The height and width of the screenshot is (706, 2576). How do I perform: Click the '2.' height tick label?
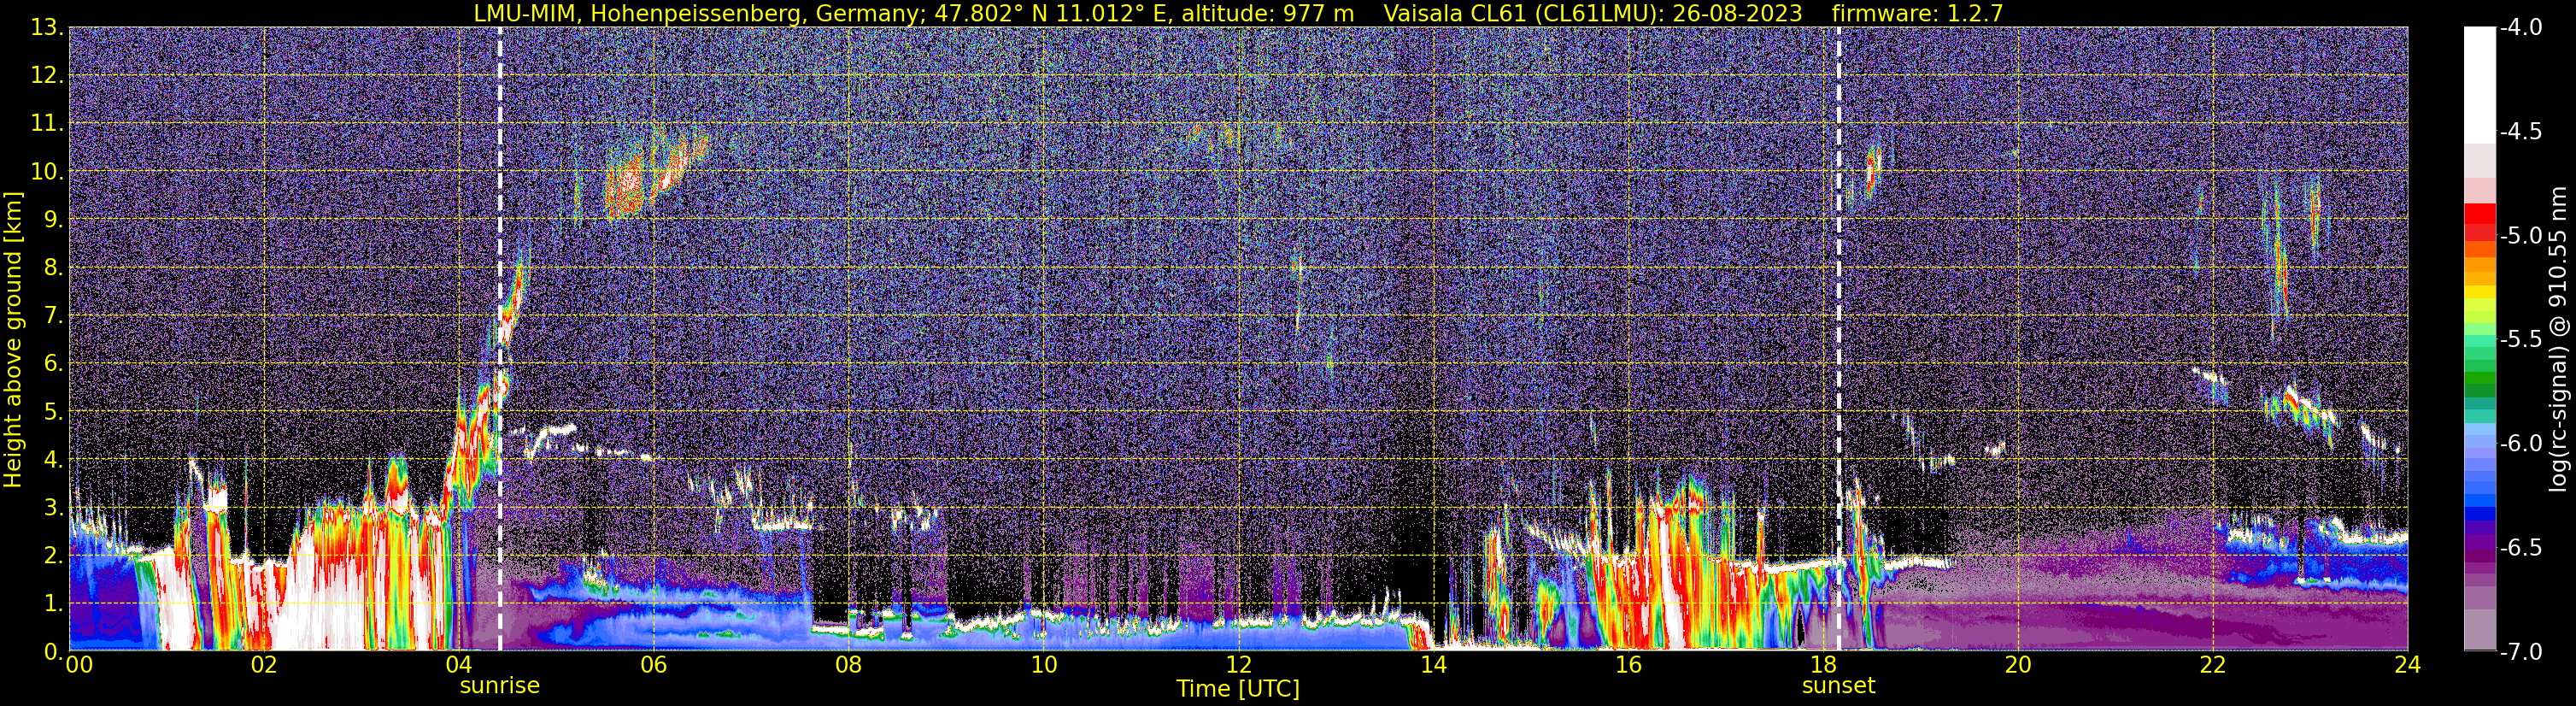[54, 556]
